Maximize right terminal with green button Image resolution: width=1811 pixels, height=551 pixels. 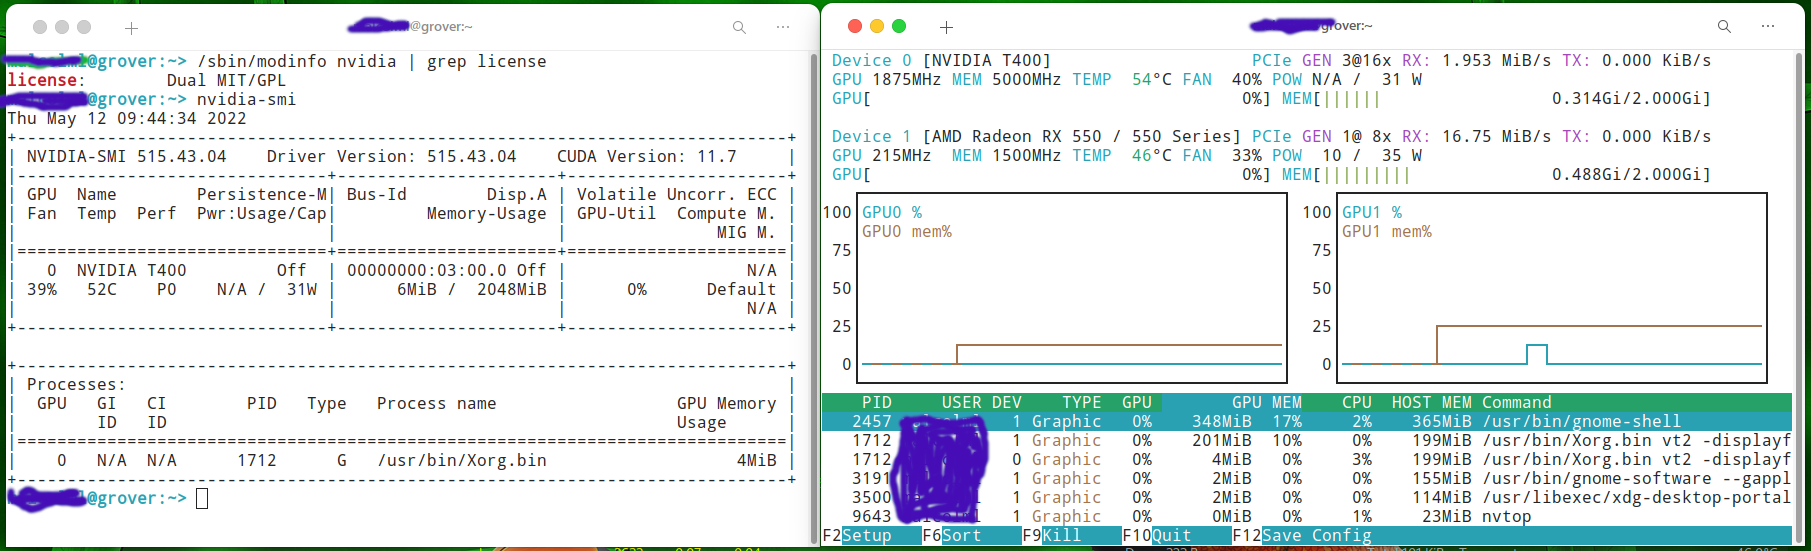tap(899, 26)
